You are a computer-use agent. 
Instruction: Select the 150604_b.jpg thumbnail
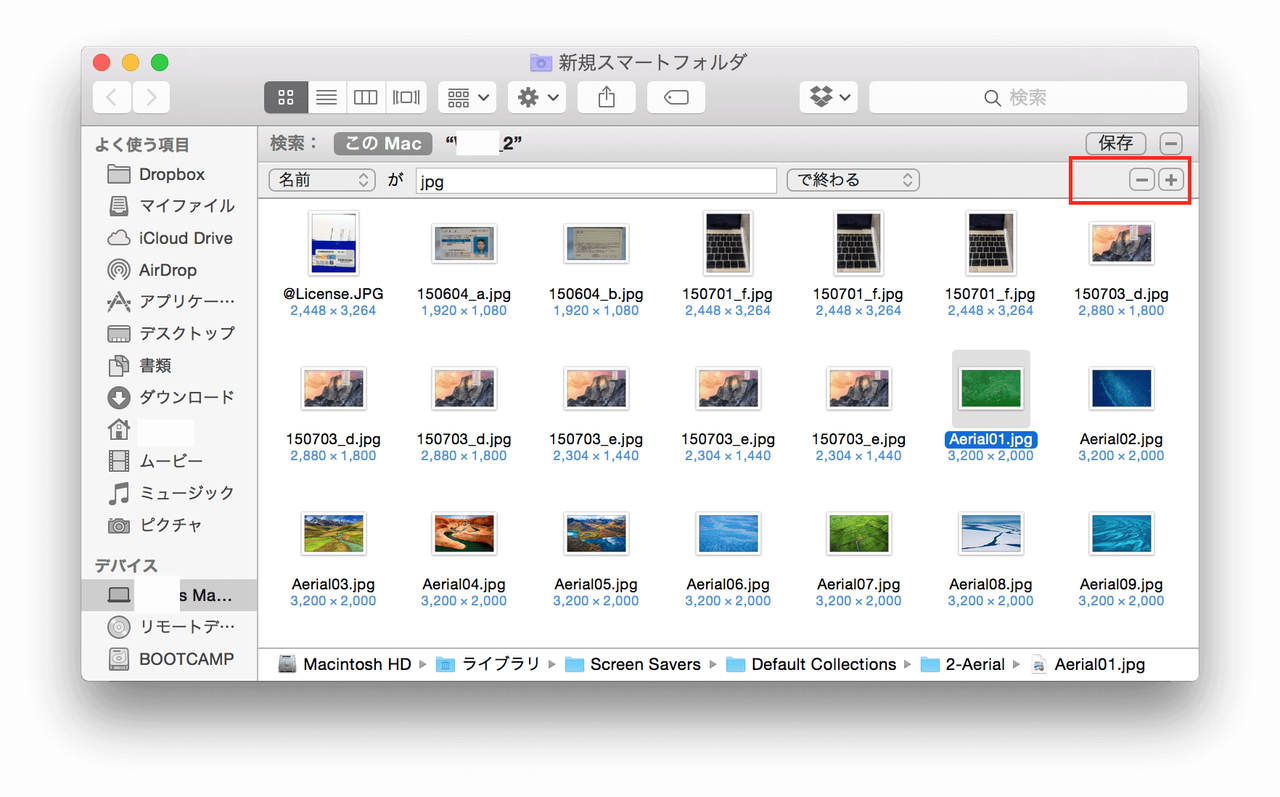click(596, 243)
